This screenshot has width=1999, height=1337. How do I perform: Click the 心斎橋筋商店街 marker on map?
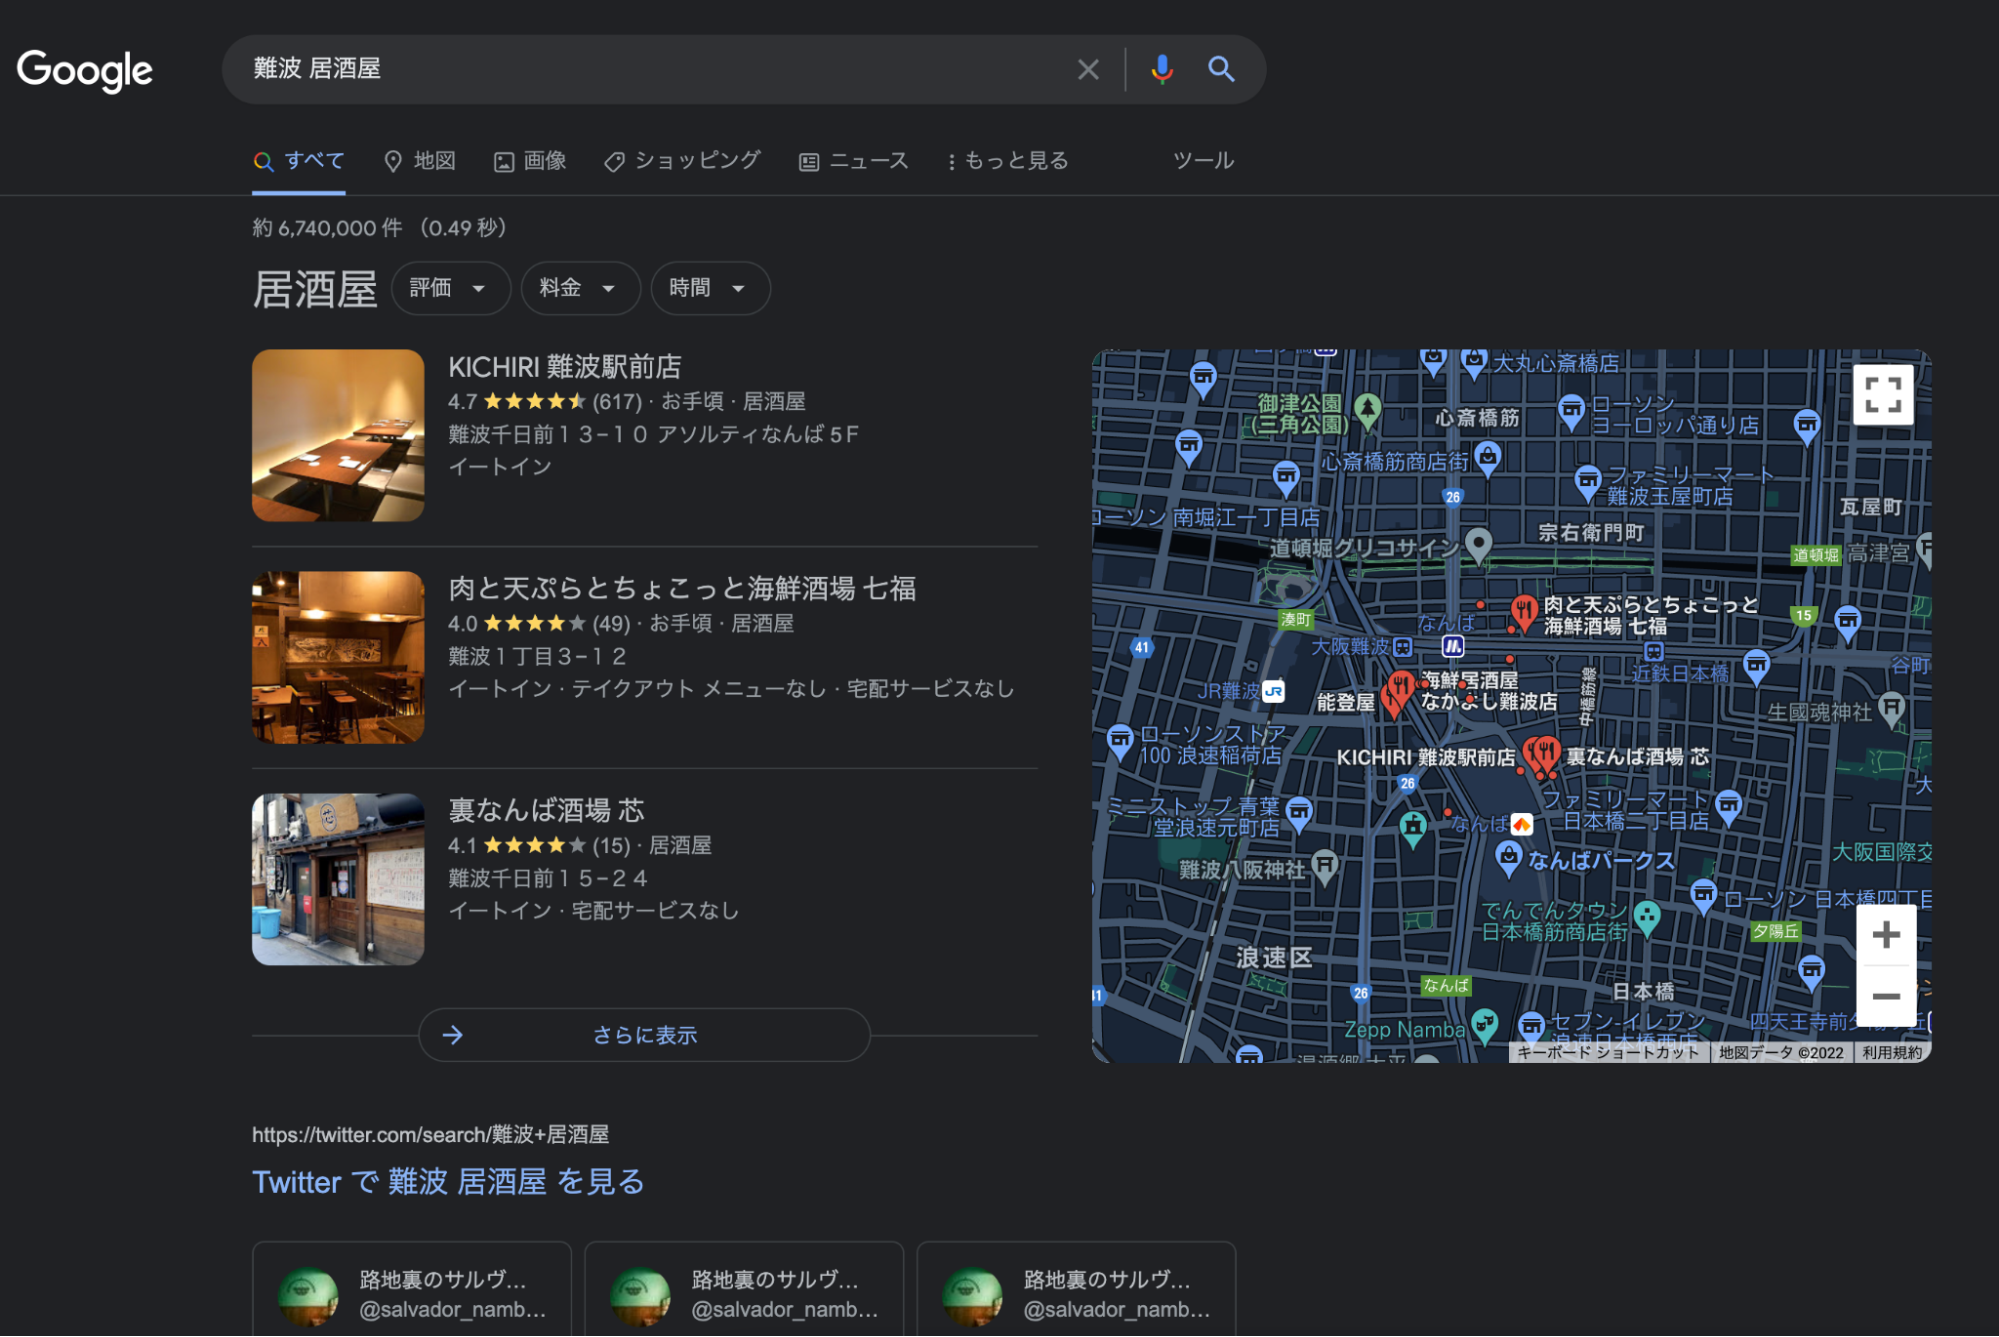[x=1488, y=459]
